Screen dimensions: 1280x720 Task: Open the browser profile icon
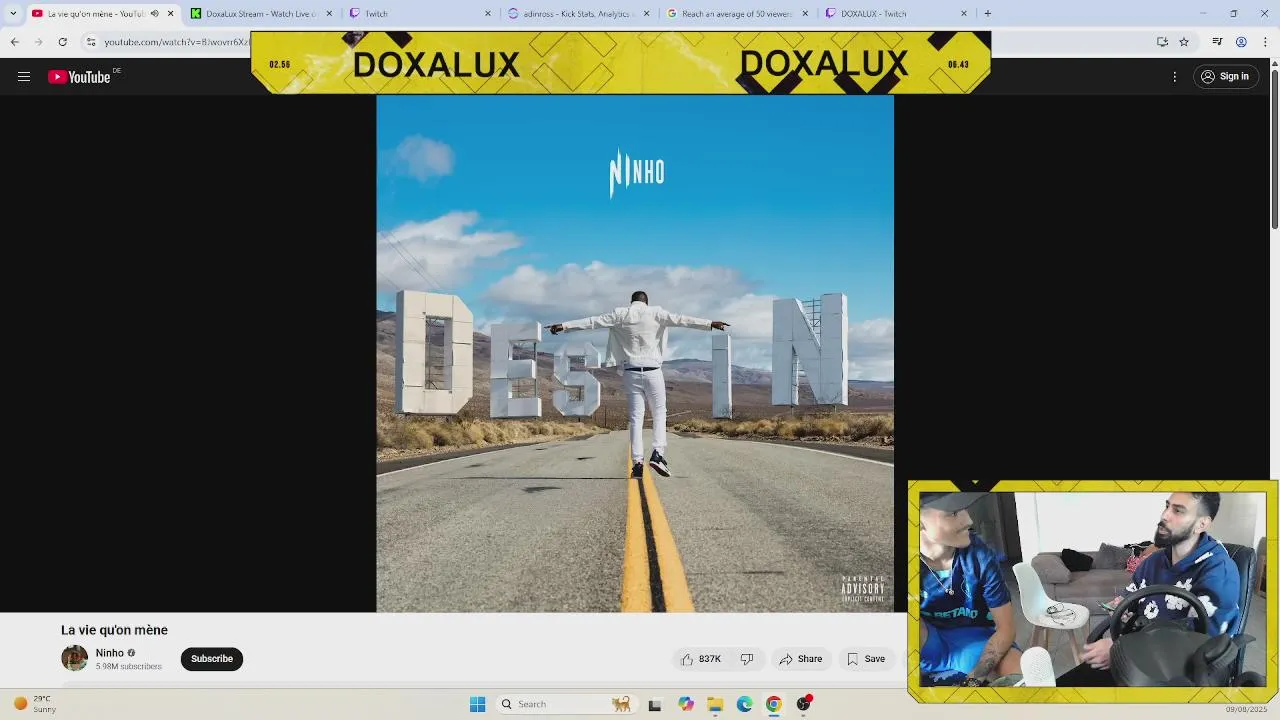click(x=1241, y=42)
